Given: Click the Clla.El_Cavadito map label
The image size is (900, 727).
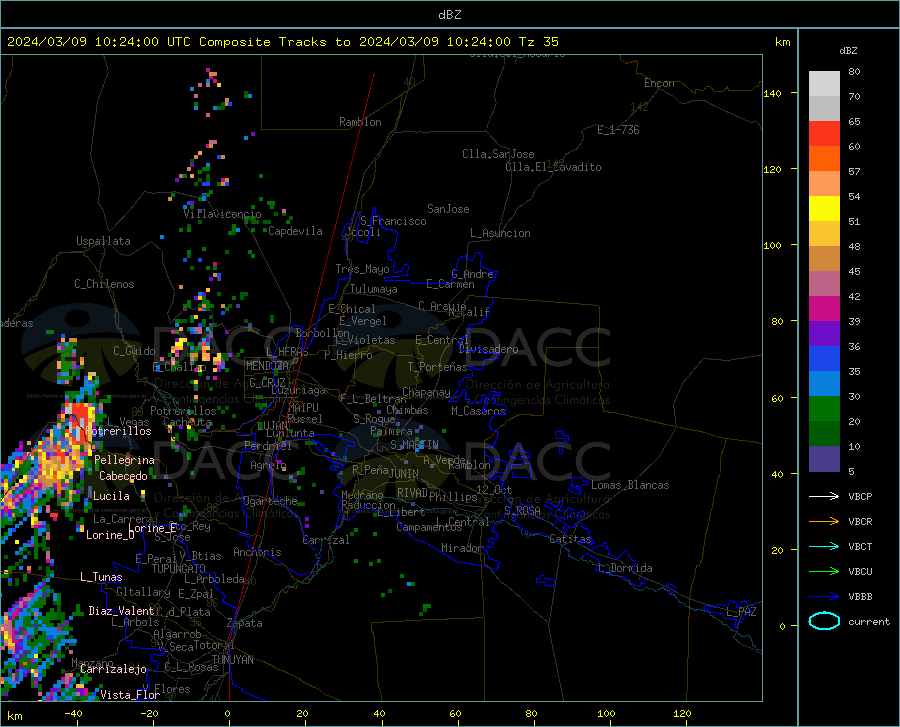Looking at the screenshot, I should [553, 167].
